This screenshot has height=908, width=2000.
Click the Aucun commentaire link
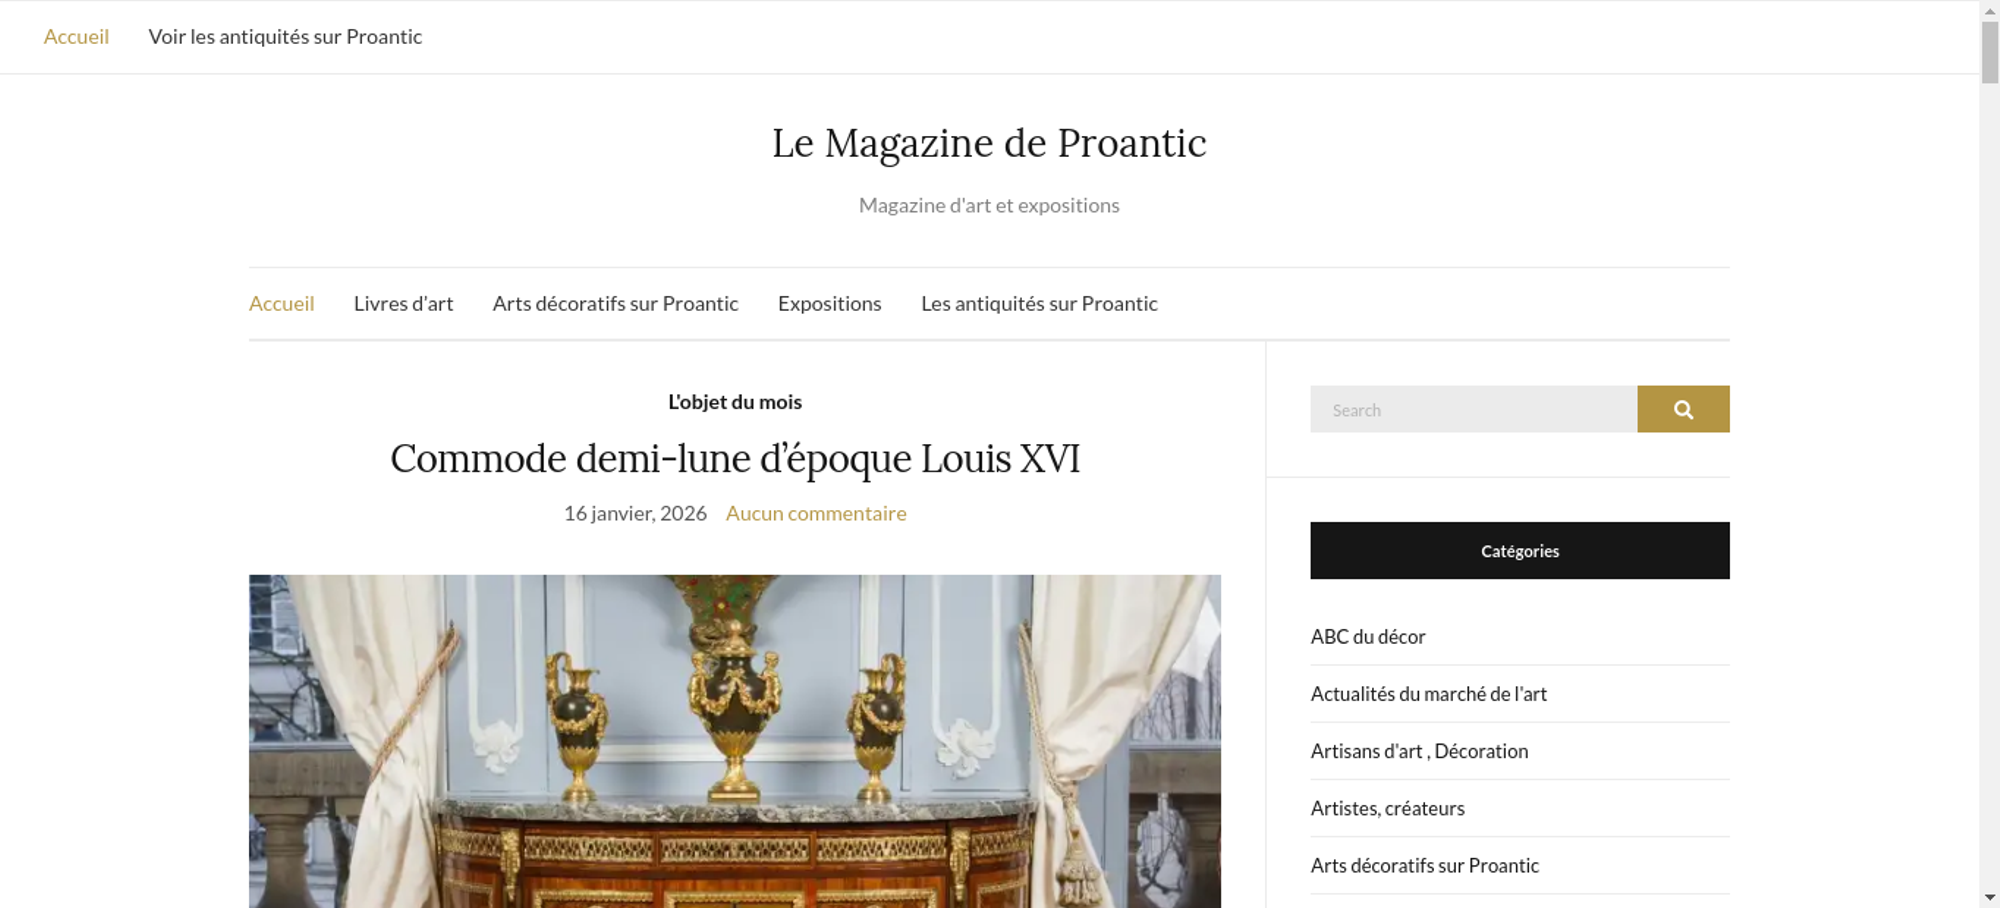tap(816, 513)
